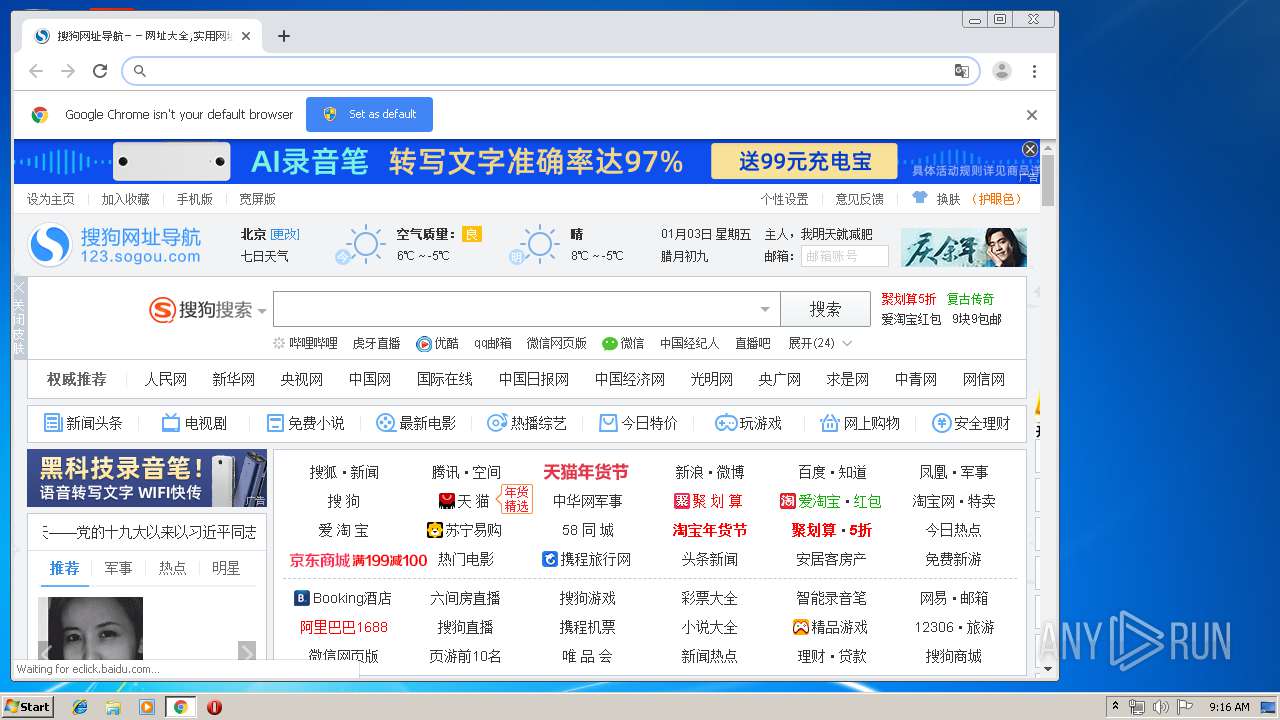Close the Sogou navigation tab

point(246,36)
